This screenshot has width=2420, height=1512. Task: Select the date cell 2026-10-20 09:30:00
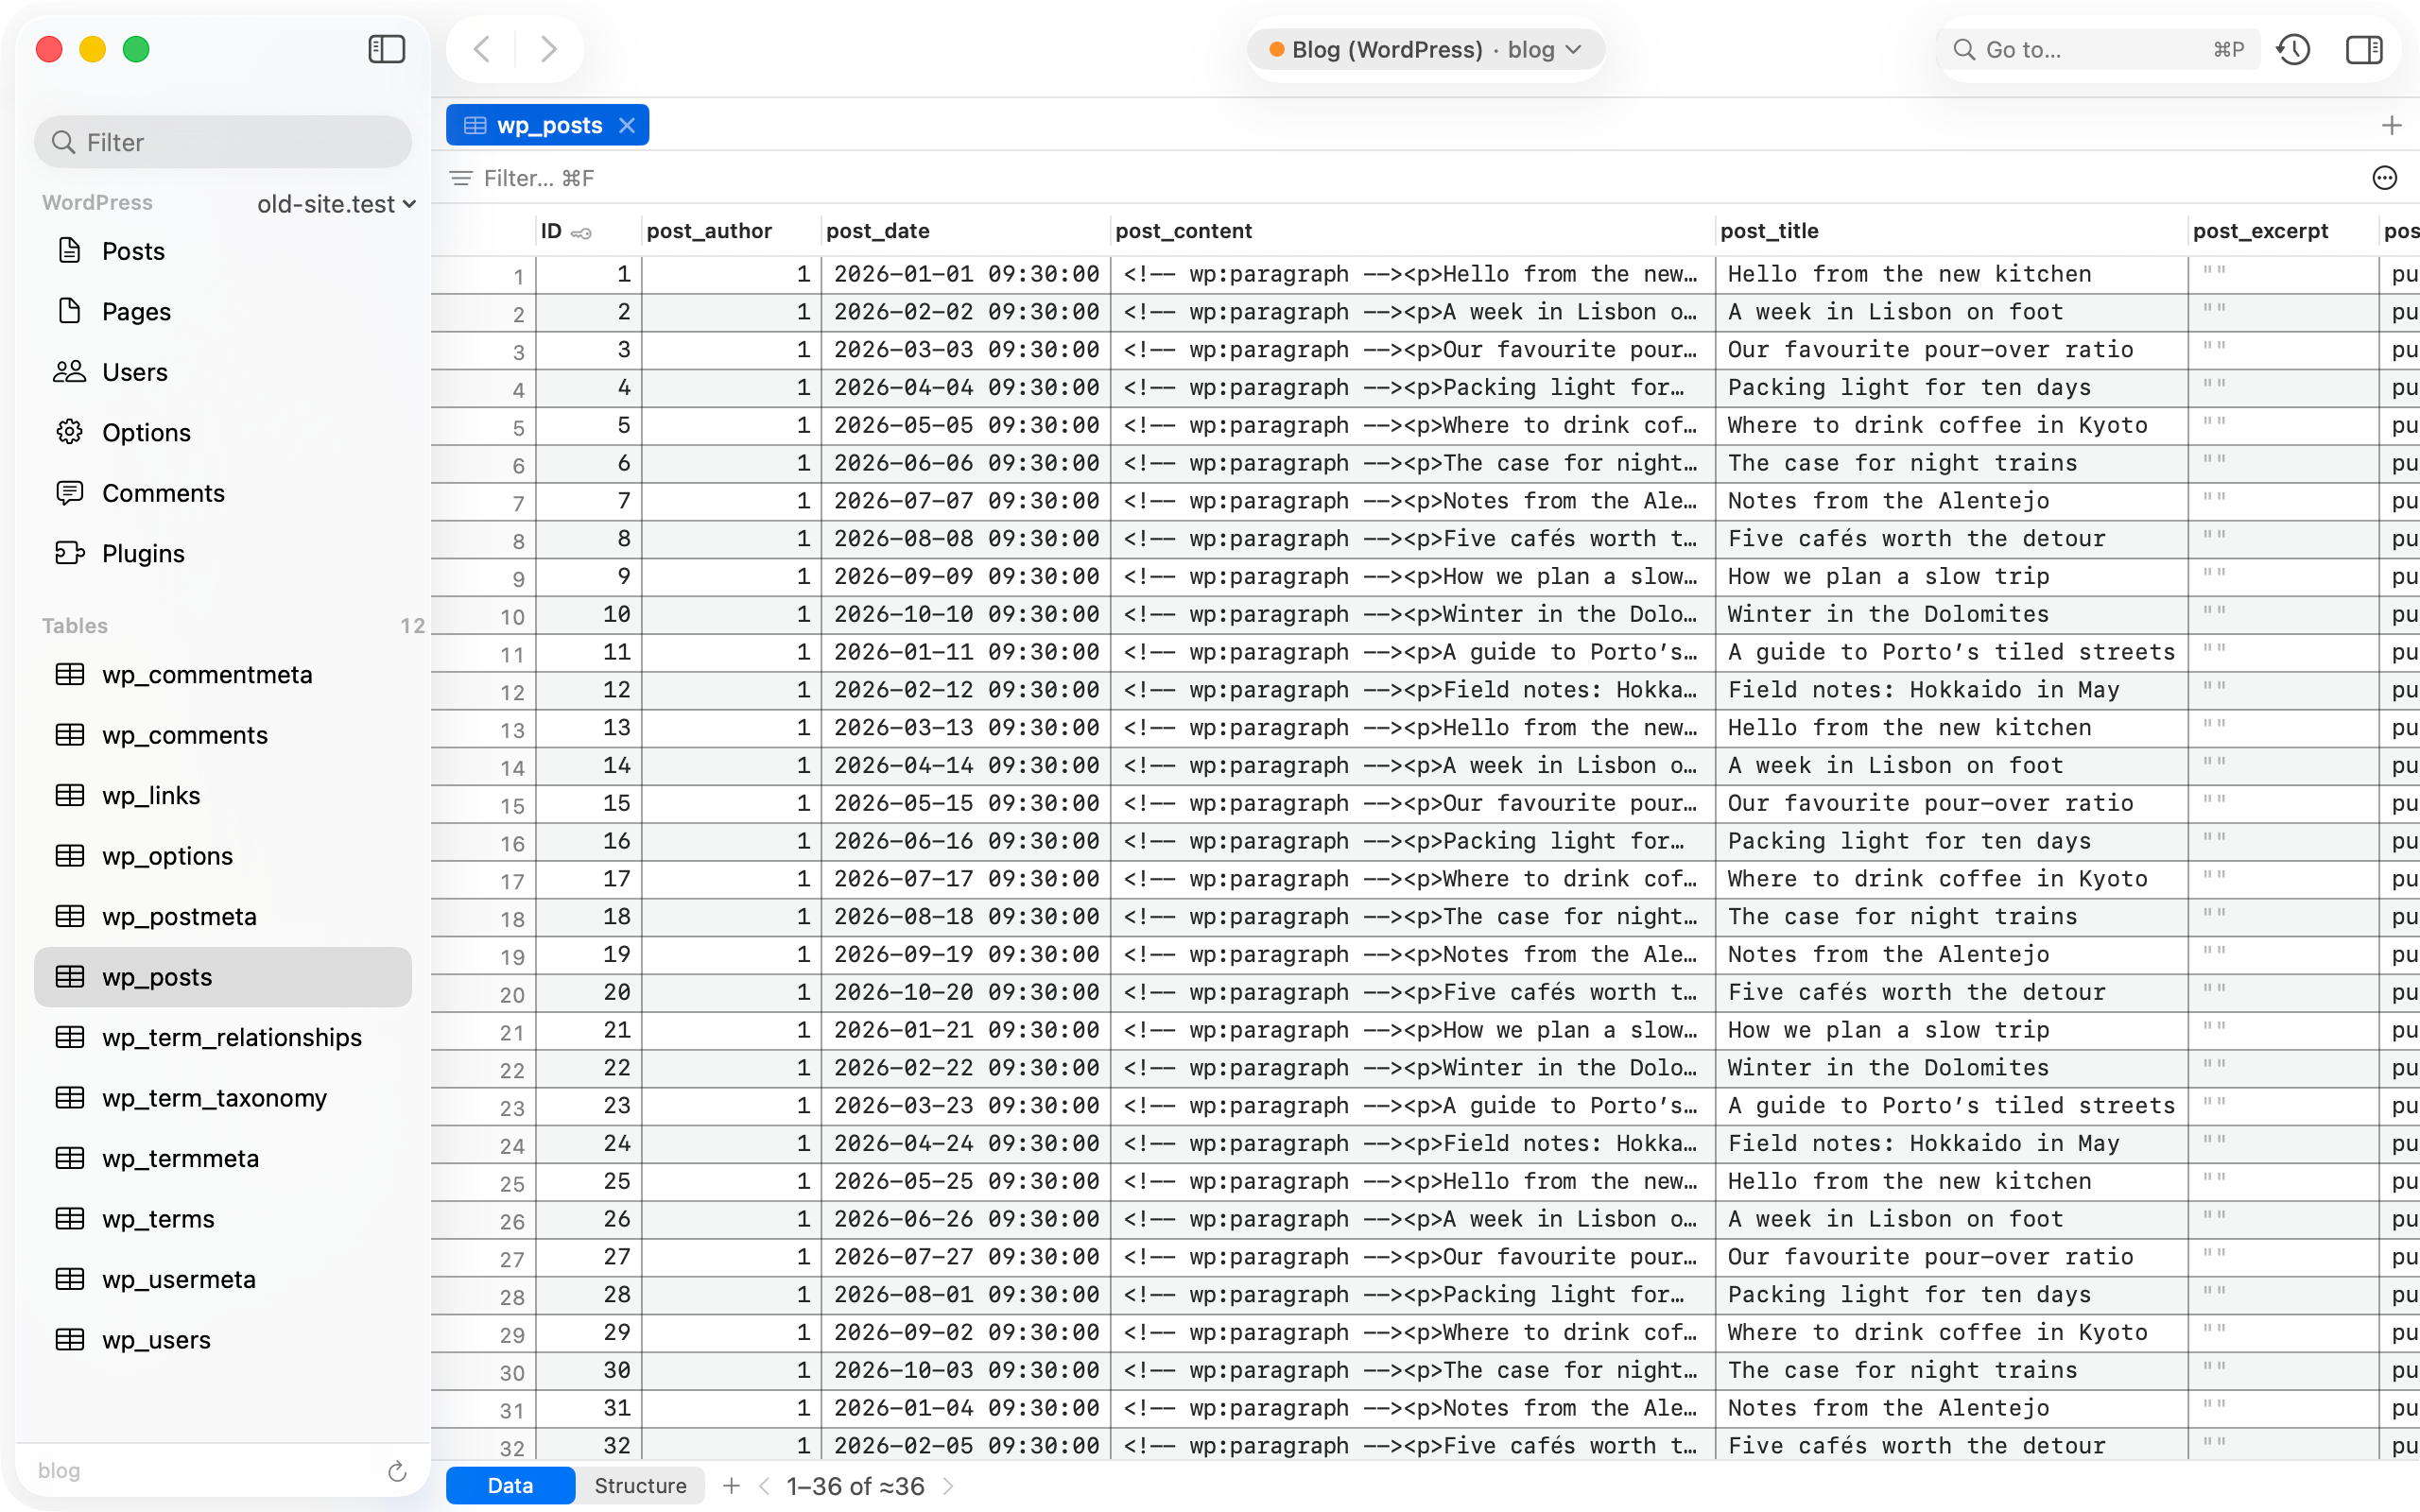tap(966, 992)
